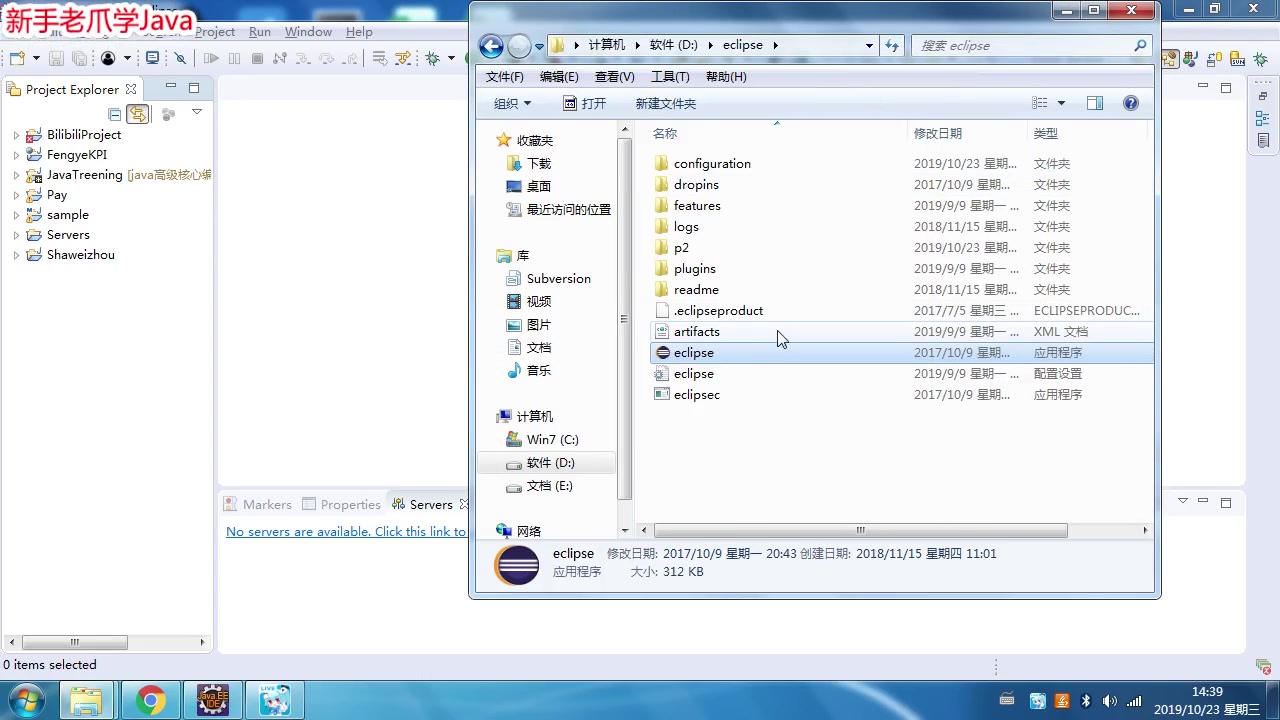1280x720 pixels.
Task: Open the 帮助(H) menu
Action: pos(726,77)
